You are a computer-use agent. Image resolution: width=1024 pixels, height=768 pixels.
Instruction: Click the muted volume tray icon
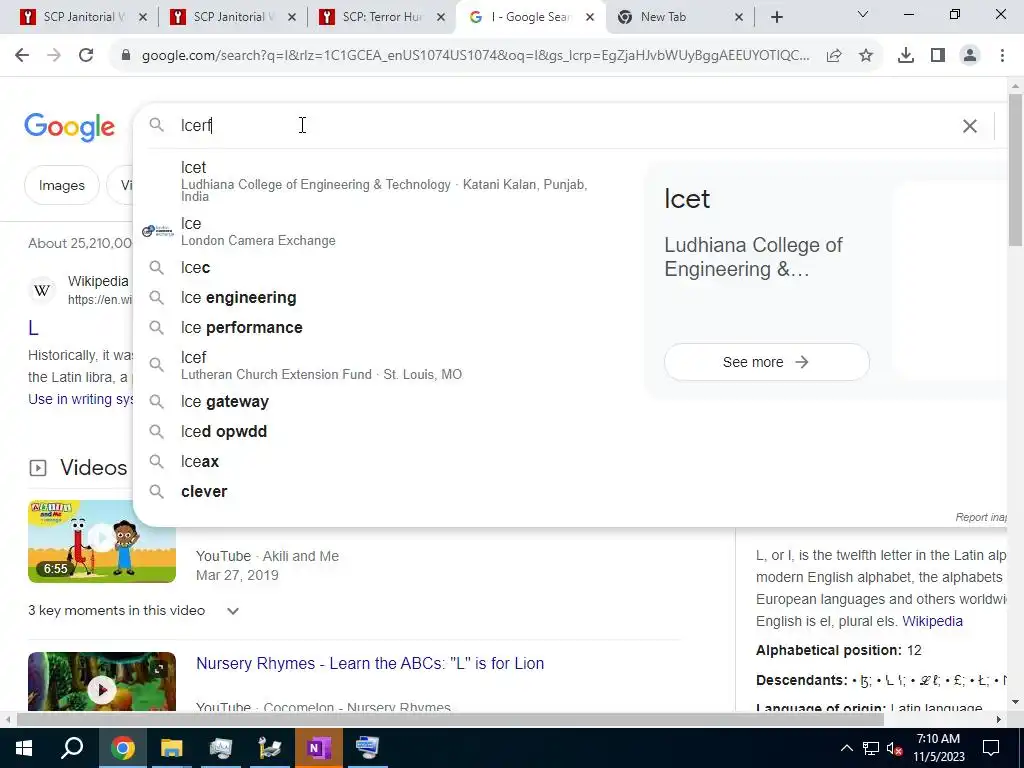tap(894, 748)
